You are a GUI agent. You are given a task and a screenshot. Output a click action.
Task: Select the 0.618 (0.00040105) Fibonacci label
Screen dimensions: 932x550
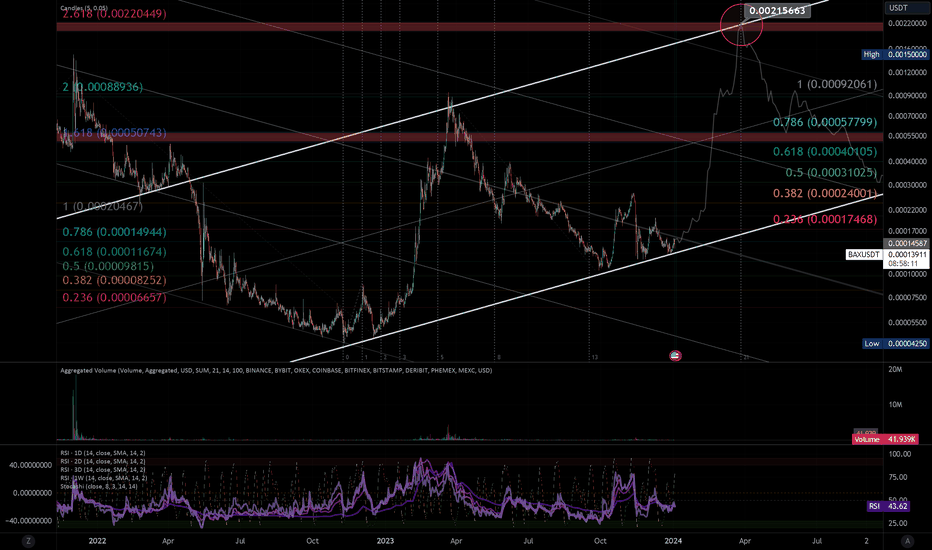[825, 152]
